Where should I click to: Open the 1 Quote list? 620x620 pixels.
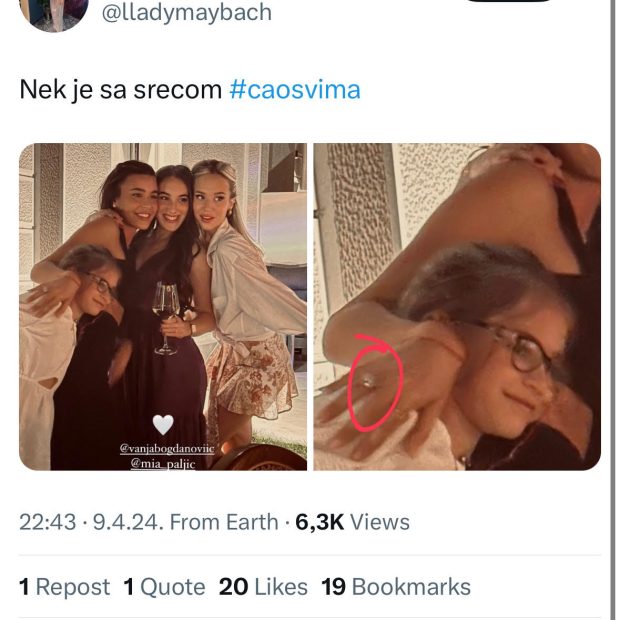coord(164,587)
